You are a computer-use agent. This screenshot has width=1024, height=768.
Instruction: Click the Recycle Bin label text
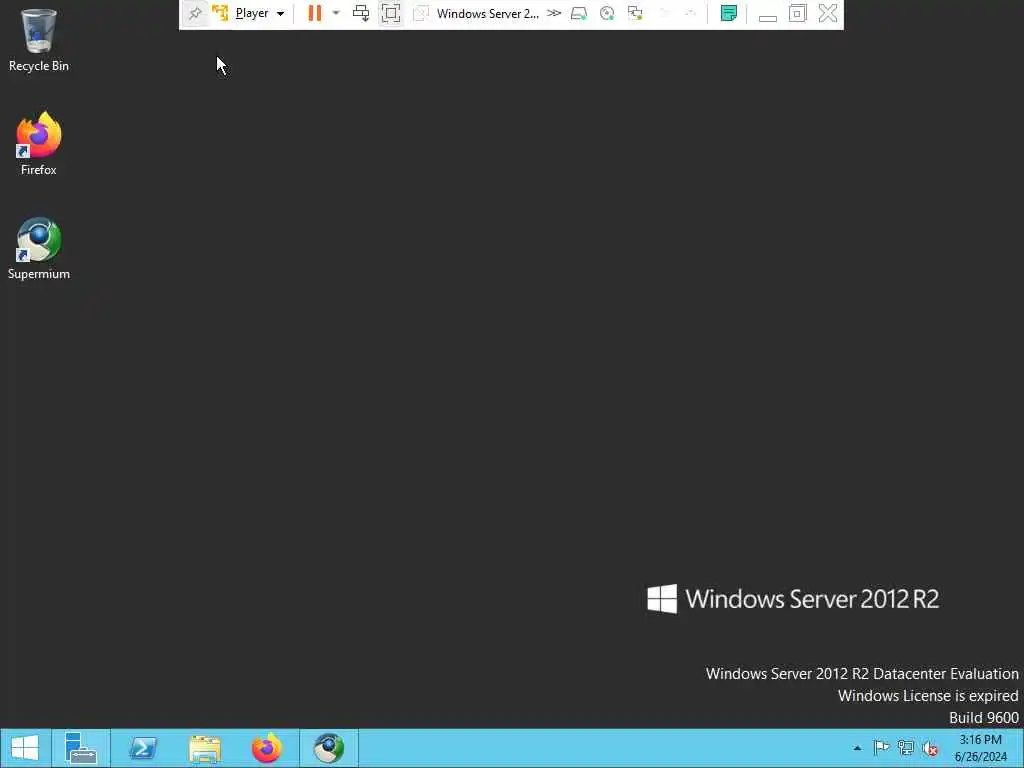tap(39, 66)
